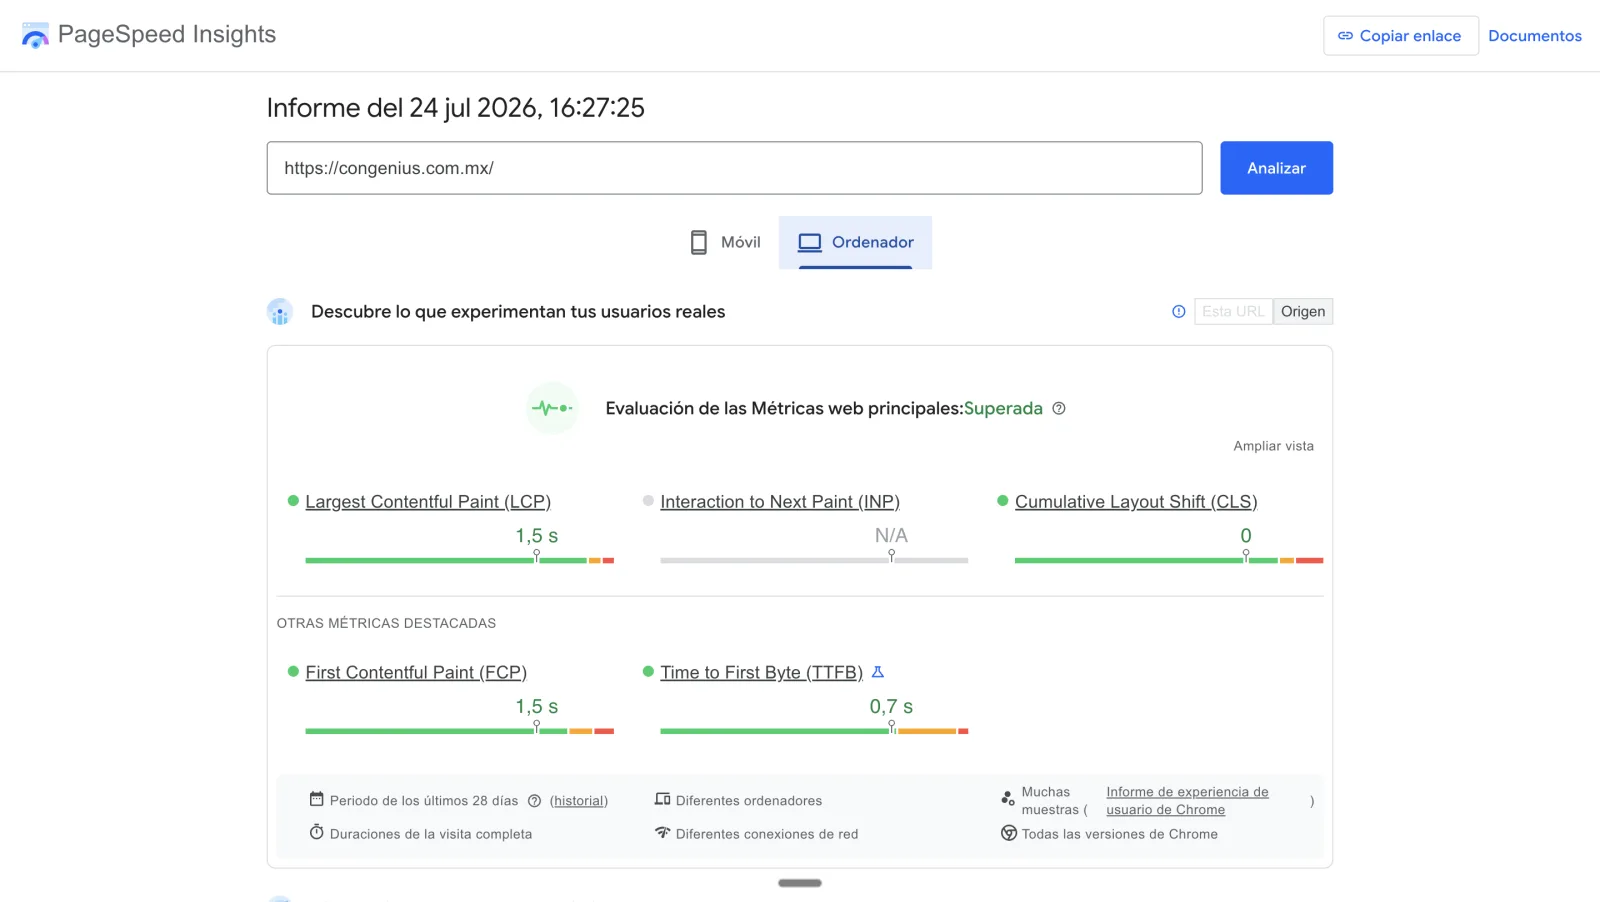This screenshot has width=1600, height=902.
Task: Click the LCP value 1,5 s
Action: [537, 536]
